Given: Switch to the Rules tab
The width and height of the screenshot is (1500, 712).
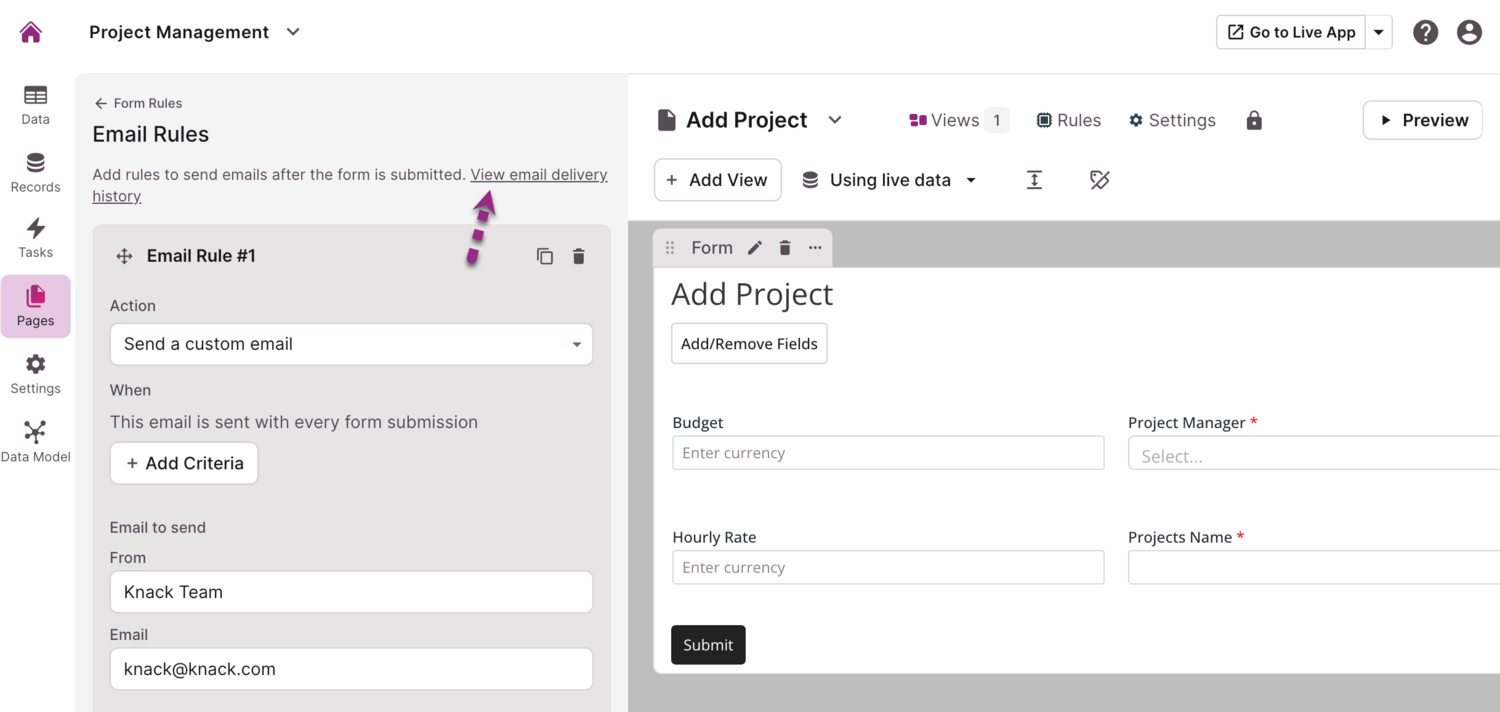Looking at the screenshot, I should 1068,120.
